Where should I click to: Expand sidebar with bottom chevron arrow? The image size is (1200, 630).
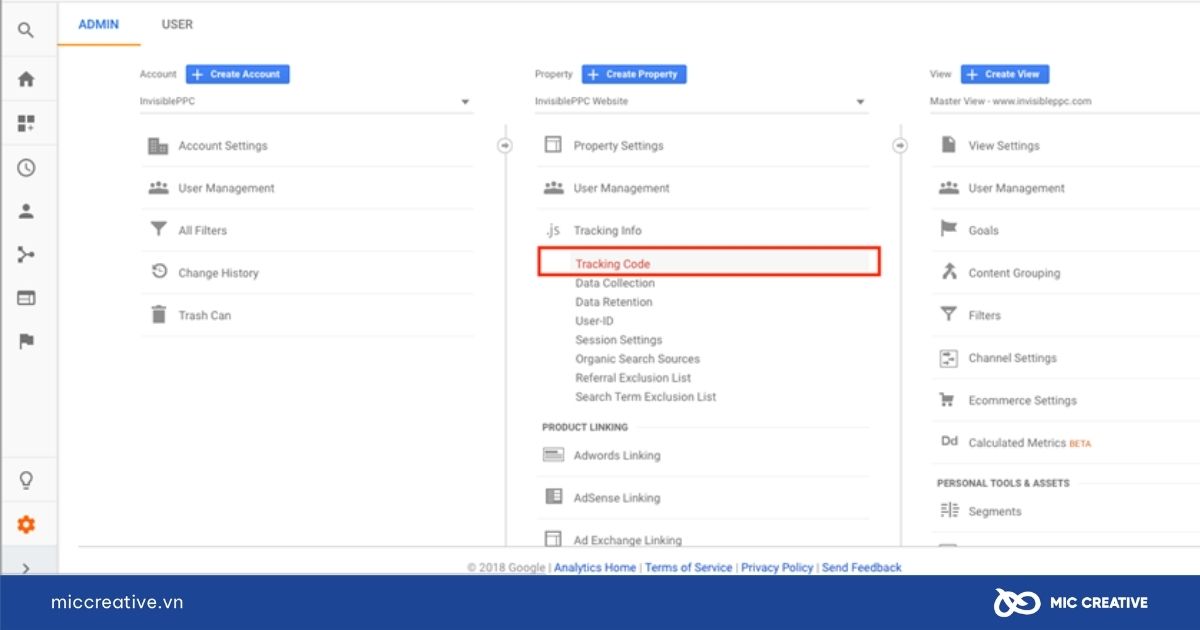pyautogui.click(x=26, y=568)
